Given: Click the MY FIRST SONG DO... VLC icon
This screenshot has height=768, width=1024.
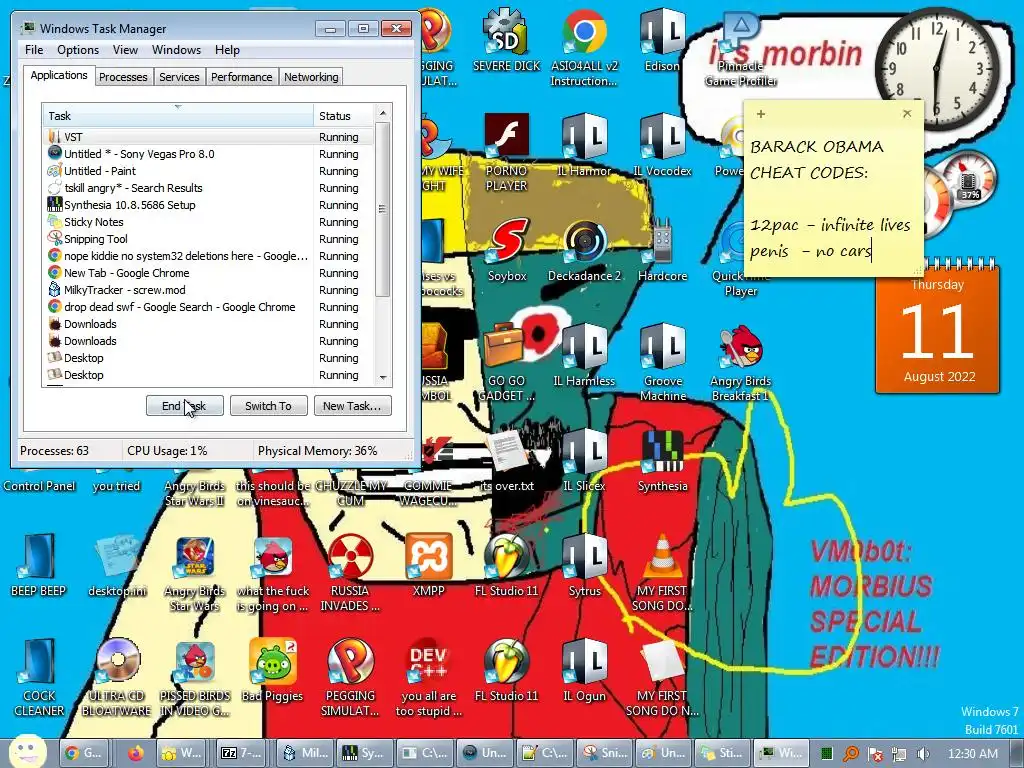Looking at the screenshot, I should 662,573.
